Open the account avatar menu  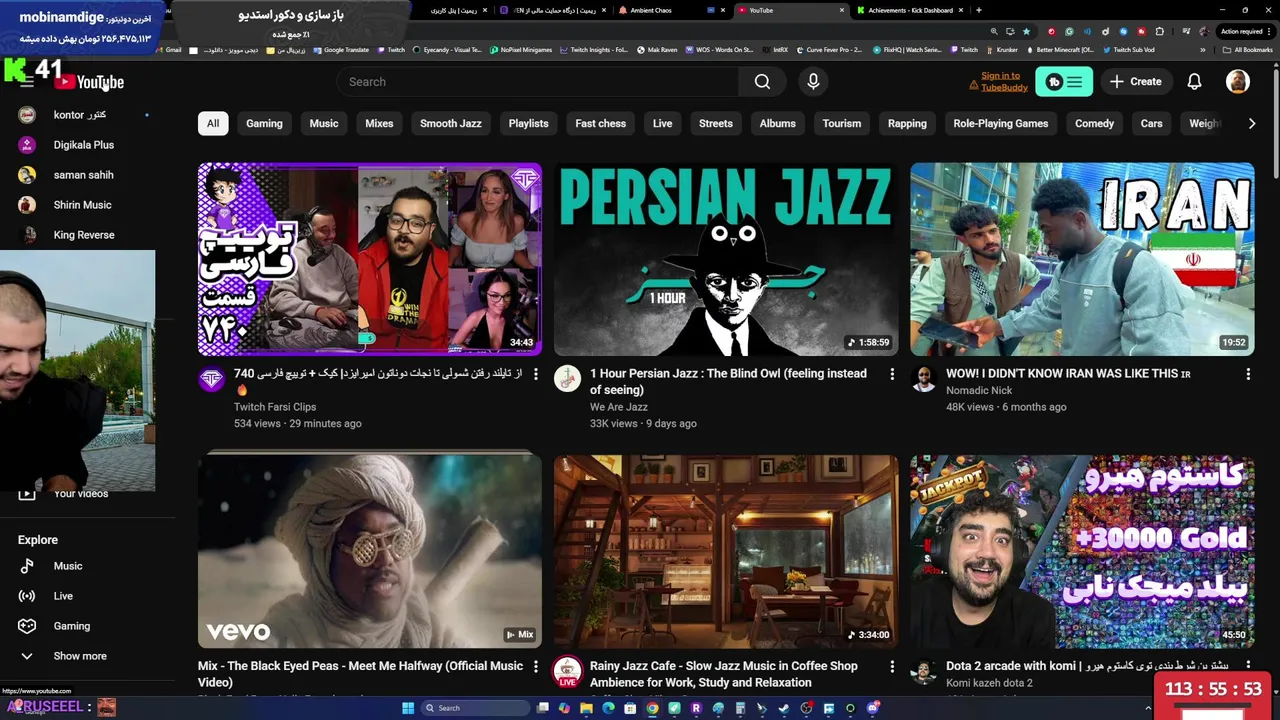(1238, 82)
